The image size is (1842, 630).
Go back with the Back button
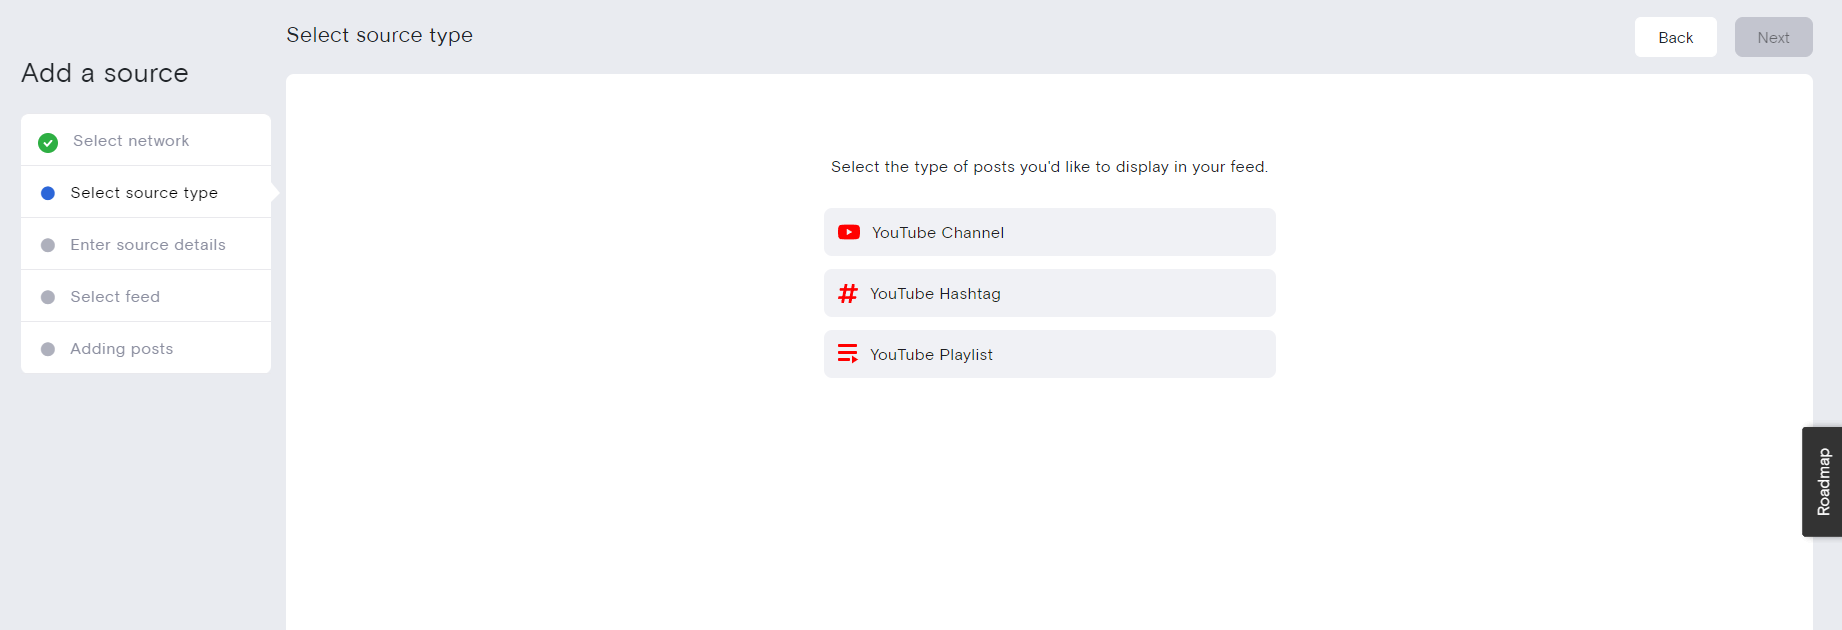pos(1675,37)
